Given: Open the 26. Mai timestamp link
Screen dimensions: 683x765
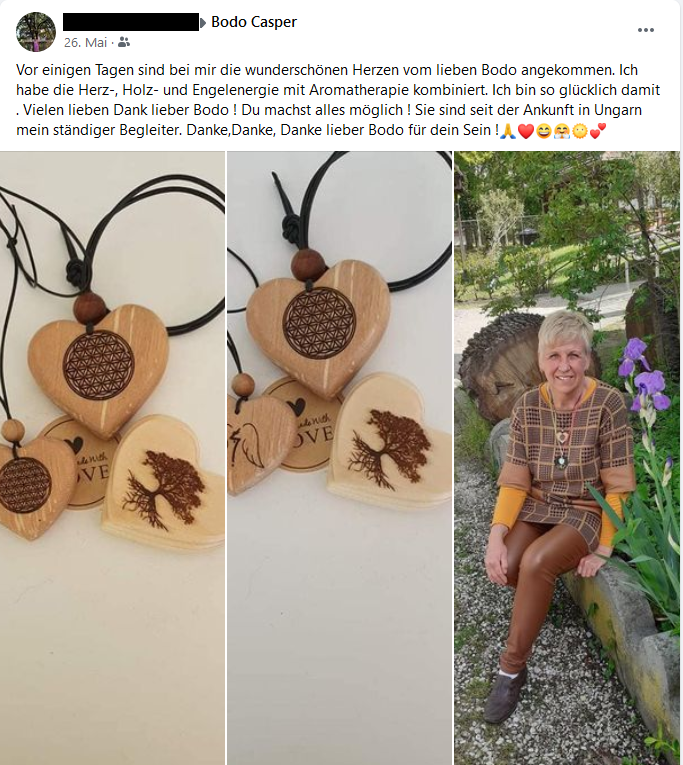Looking at the screenshot, I should [85, 42].
